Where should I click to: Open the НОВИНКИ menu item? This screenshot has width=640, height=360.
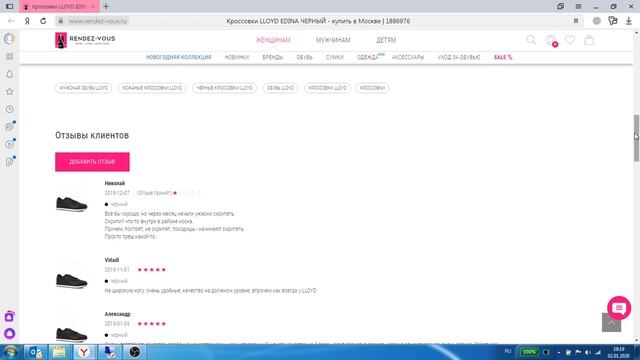[237, 57]
